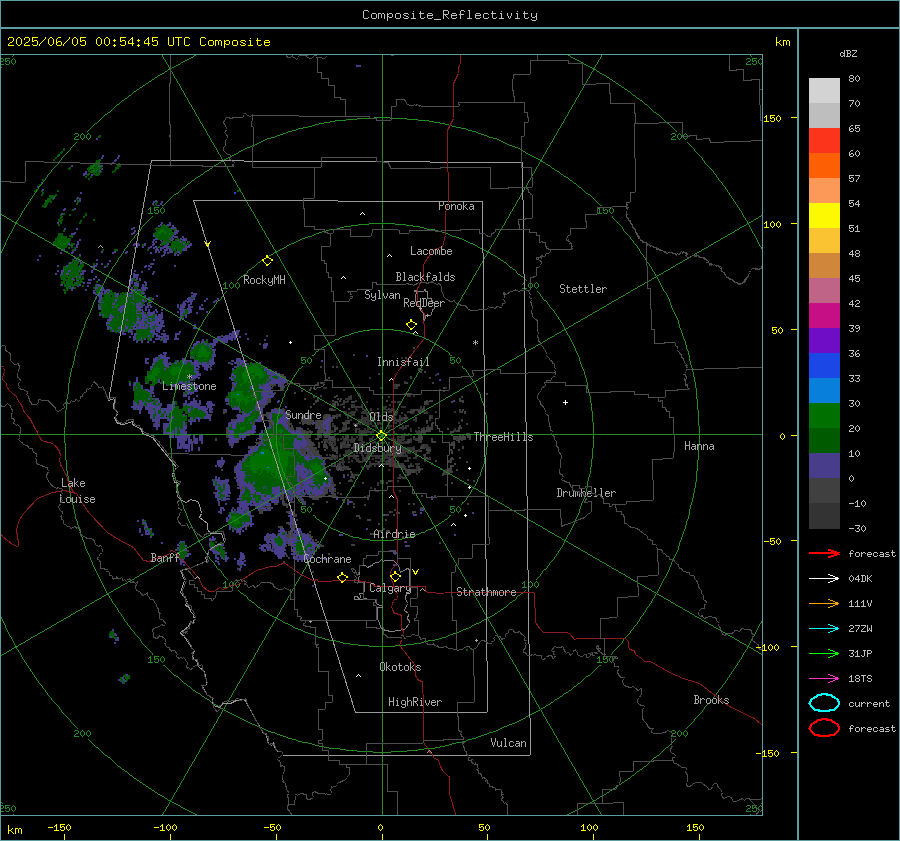This screenshot has width=900, height=841.
Task: Click the yellow diamond marker above Calgary label
Action: pos(395,576)
